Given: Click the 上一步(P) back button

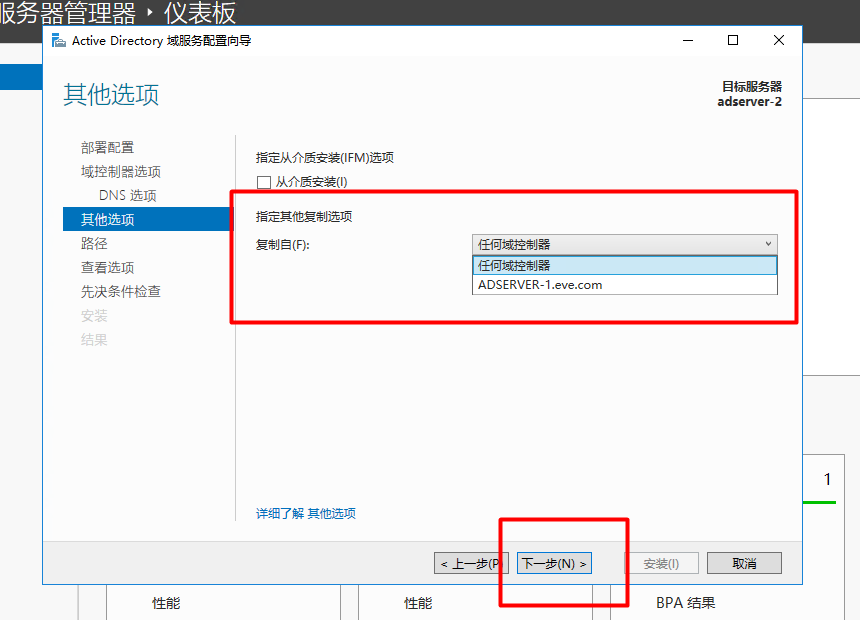Looking at the screenshot, I should click(471, 563).
